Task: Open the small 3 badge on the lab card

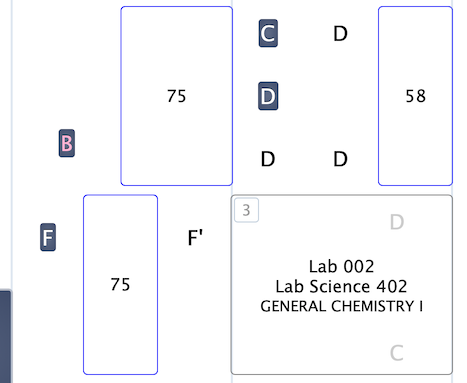Action: pyautogui.click(x=246, y=210)
